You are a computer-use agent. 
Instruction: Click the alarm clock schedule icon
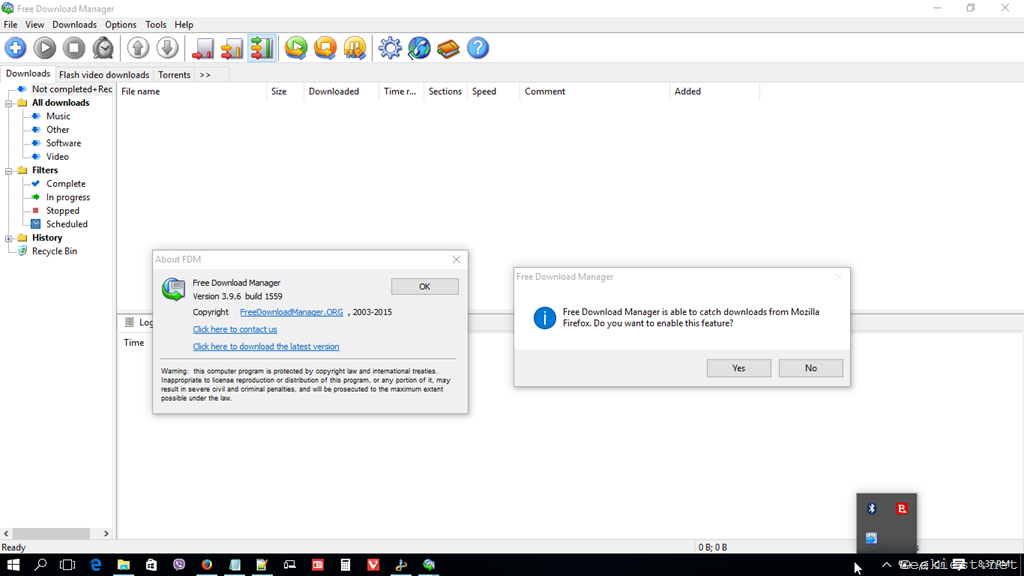coord(103,47)
